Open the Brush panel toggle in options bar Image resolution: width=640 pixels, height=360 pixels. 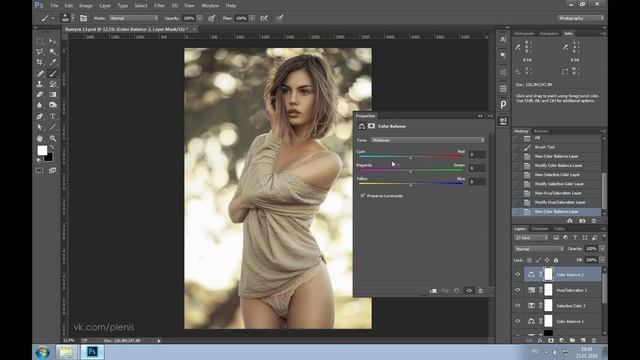[84, 18]
